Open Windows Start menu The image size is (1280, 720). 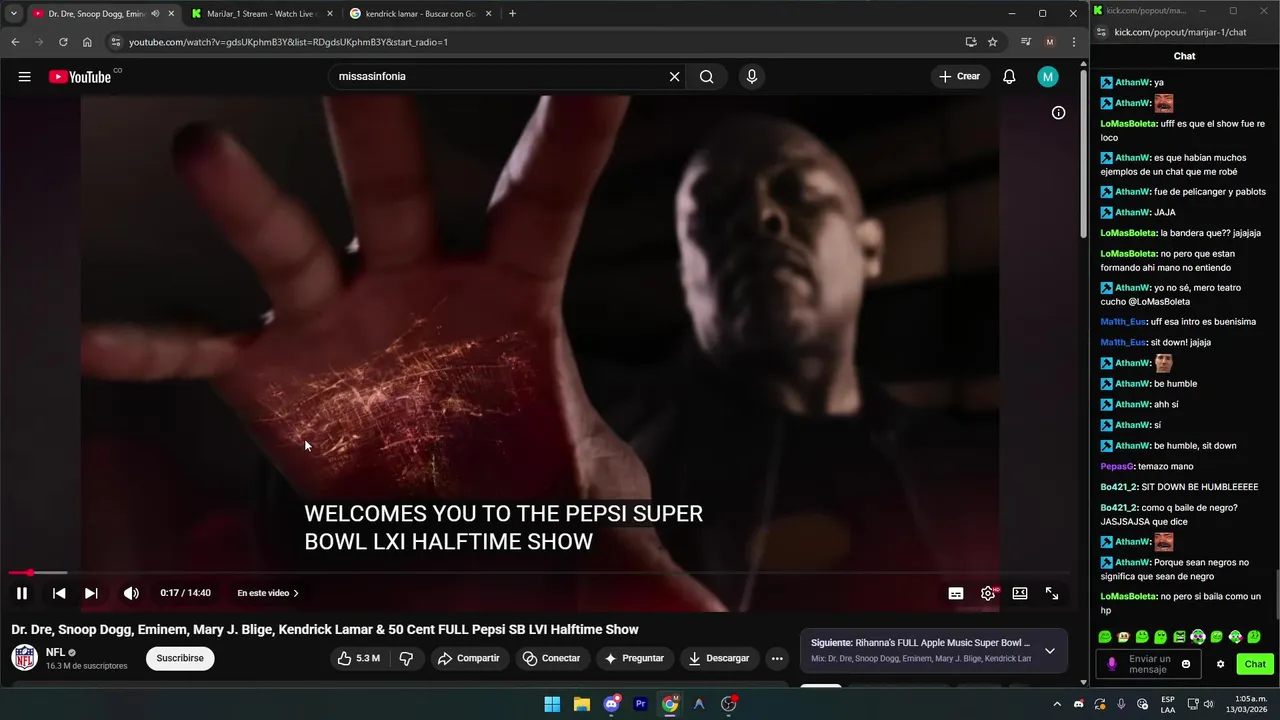[x=552, y=704]
